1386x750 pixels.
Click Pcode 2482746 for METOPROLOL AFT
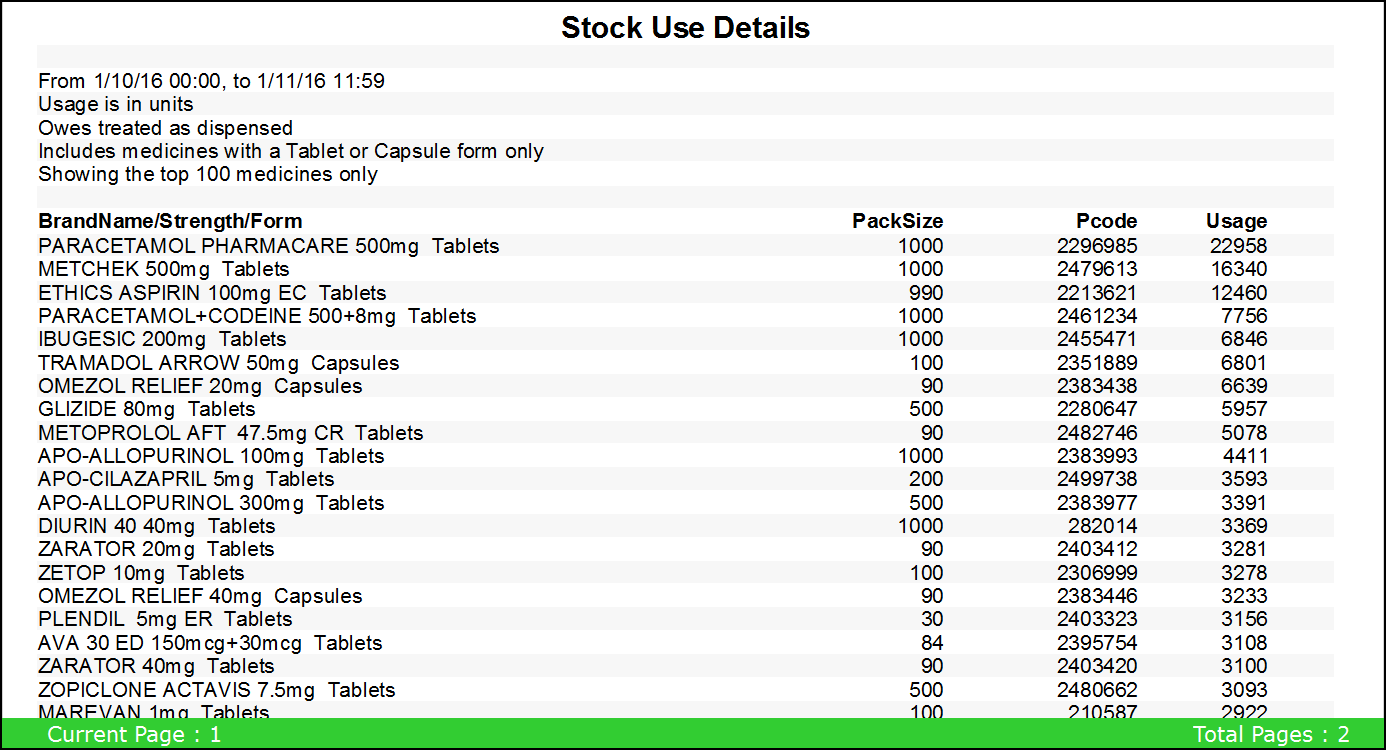tap(1097, 433)
